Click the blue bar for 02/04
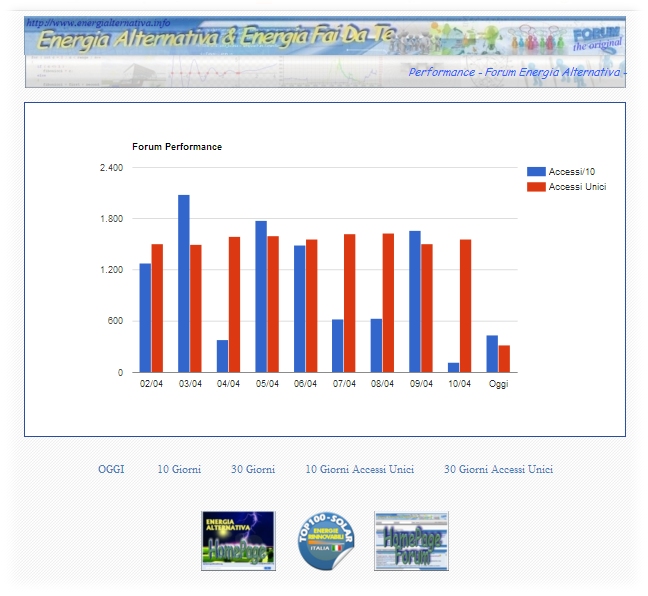The height and width of the screenshot is (596, 648). point(145,318)
